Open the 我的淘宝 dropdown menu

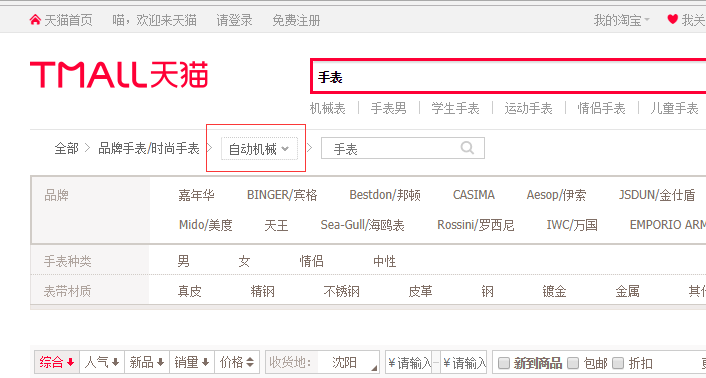[x=621, y=20]
